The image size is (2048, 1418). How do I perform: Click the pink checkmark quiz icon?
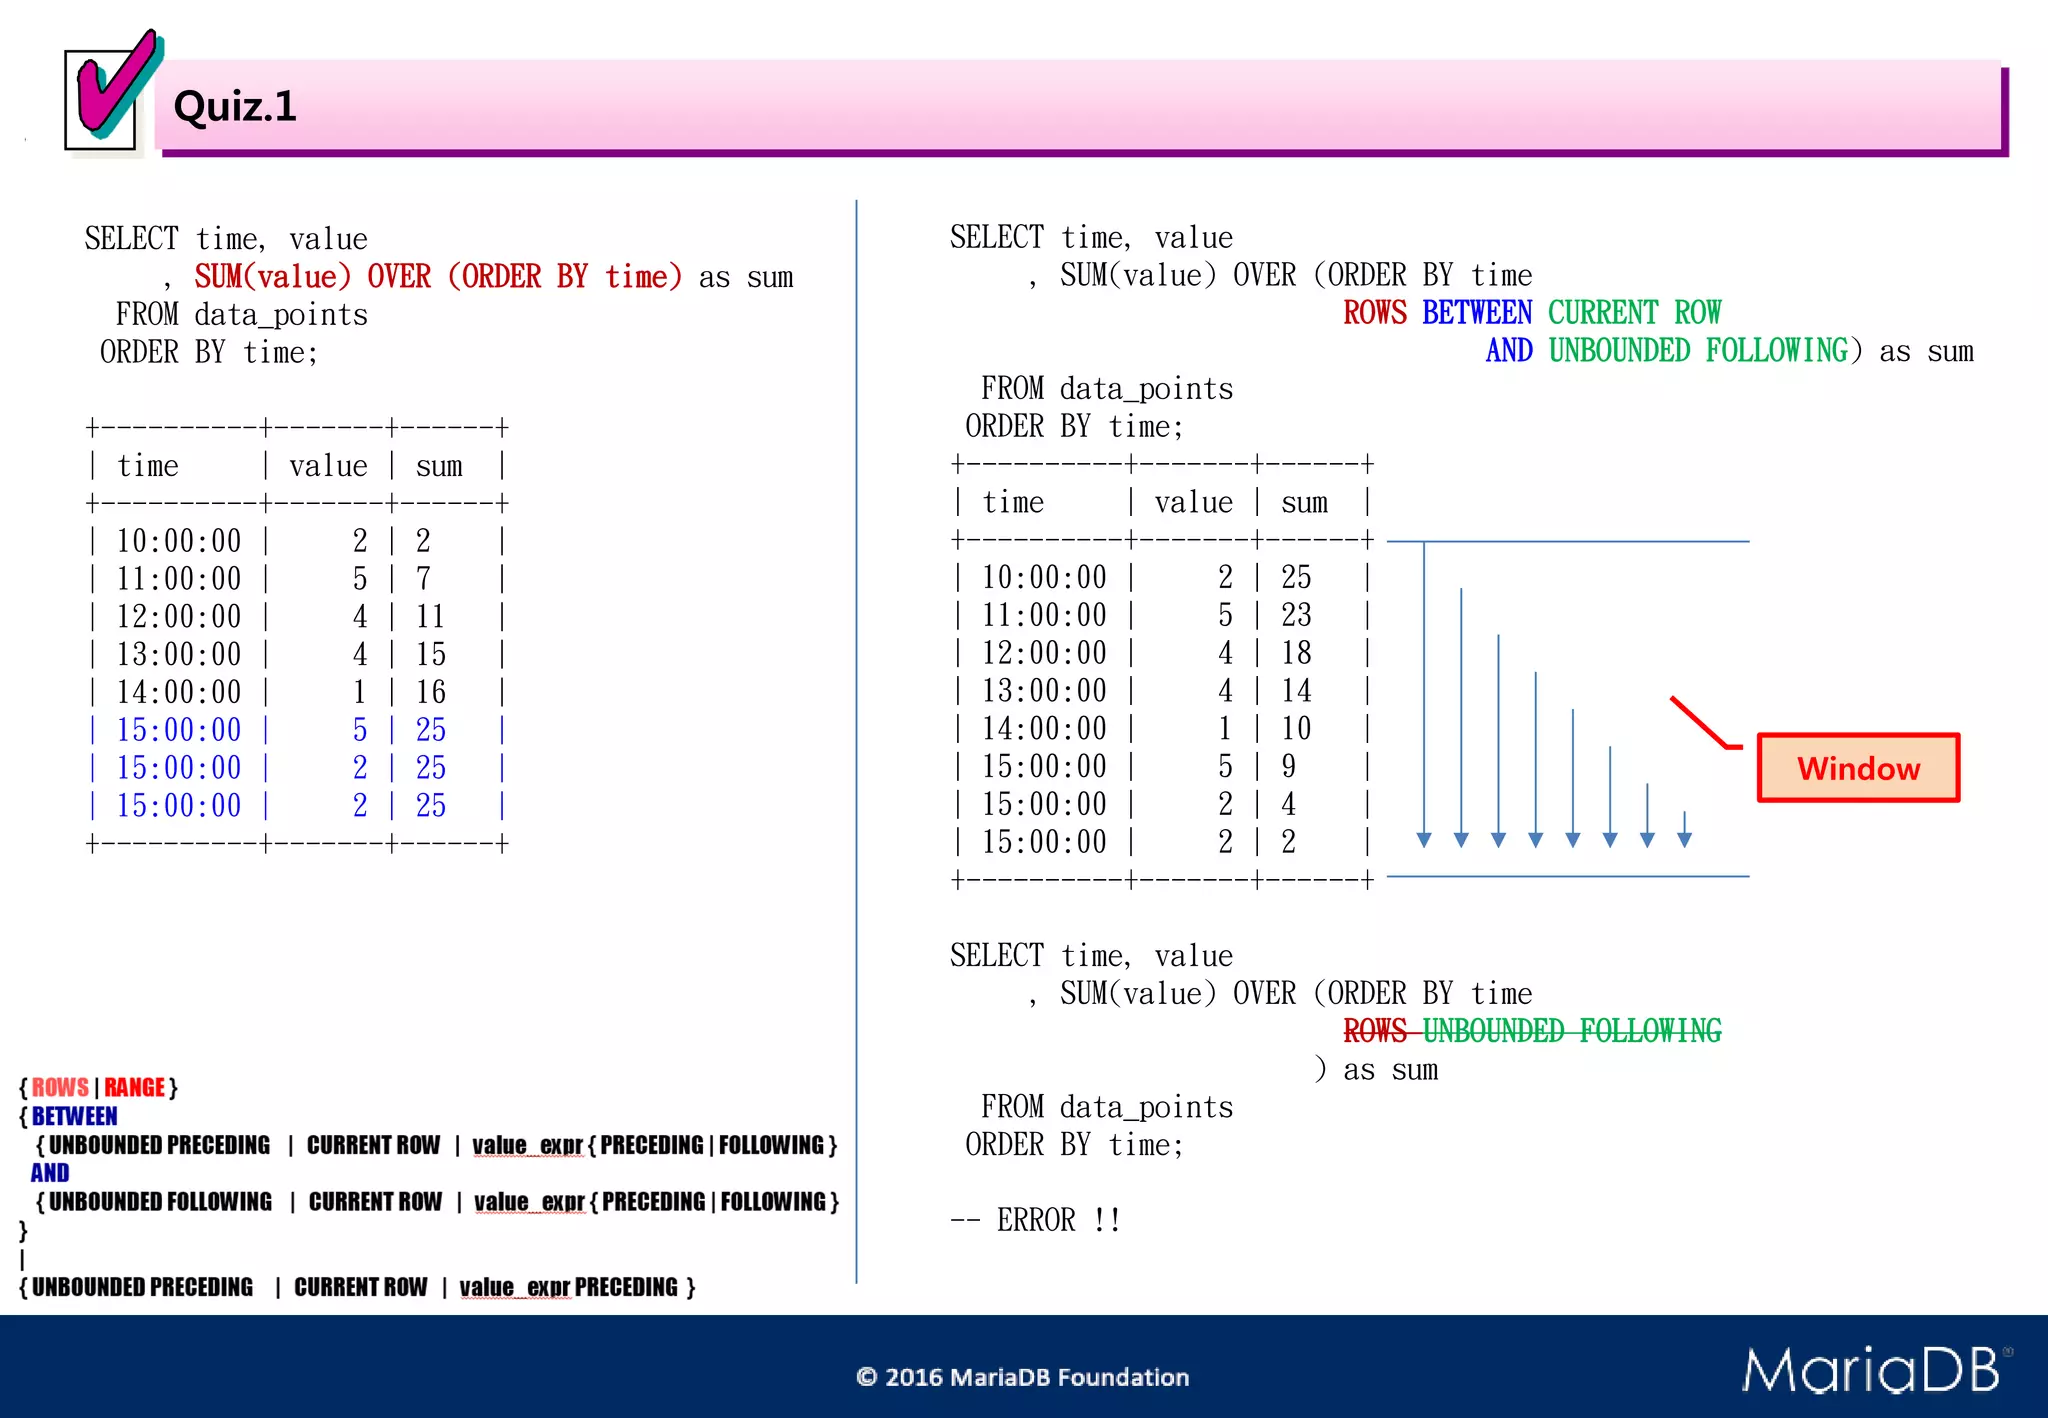click(x=112, y=92)
